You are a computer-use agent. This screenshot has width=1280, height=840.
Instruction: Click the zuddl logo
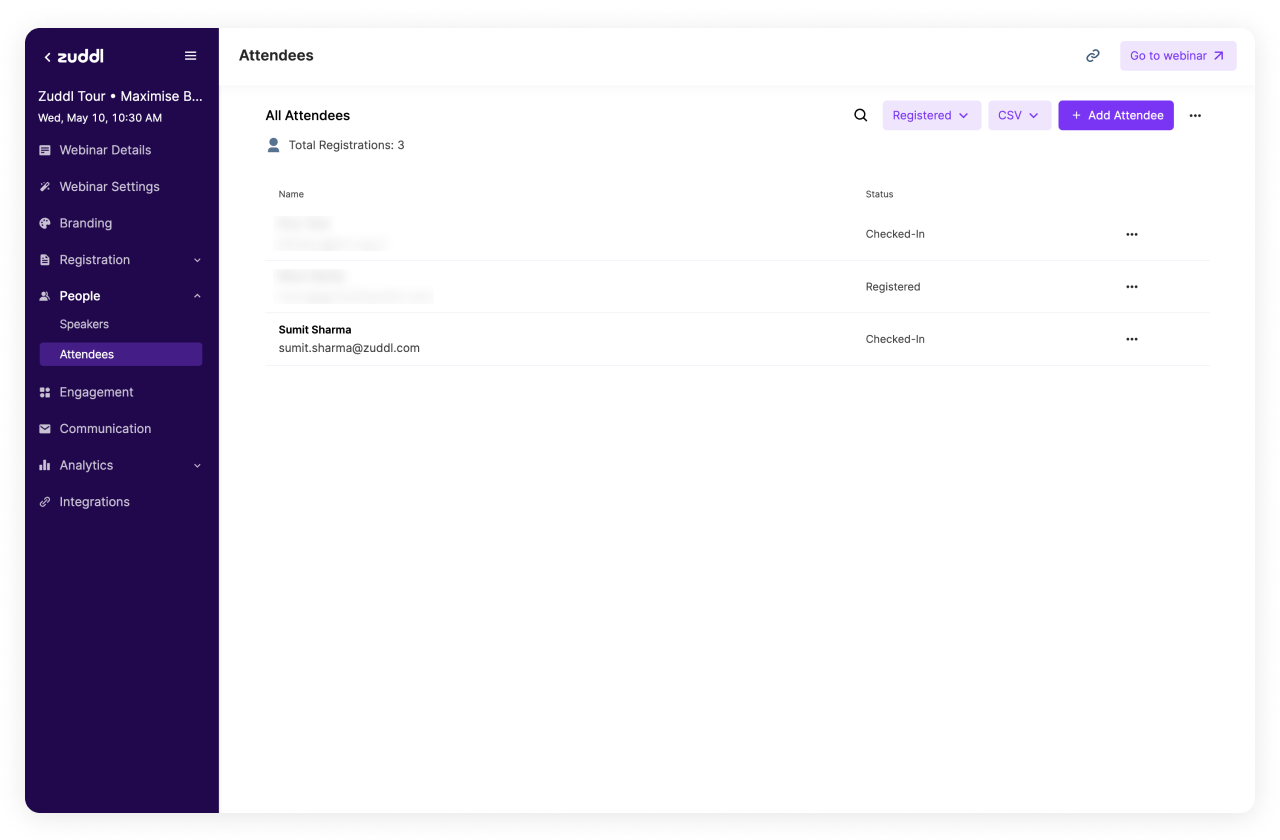click(x=80, y=56)
